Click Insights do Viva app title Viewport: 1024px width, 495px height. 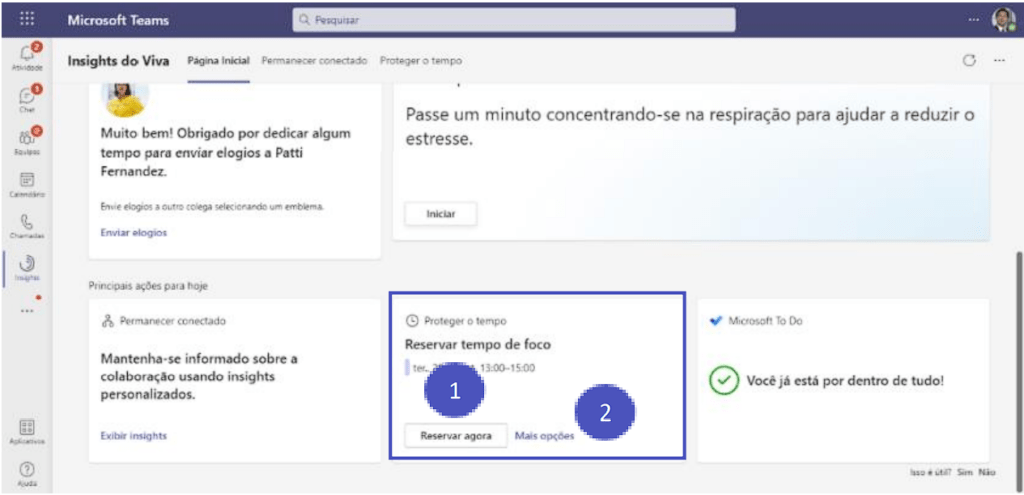pyautogui.click(x=118, y=60)
